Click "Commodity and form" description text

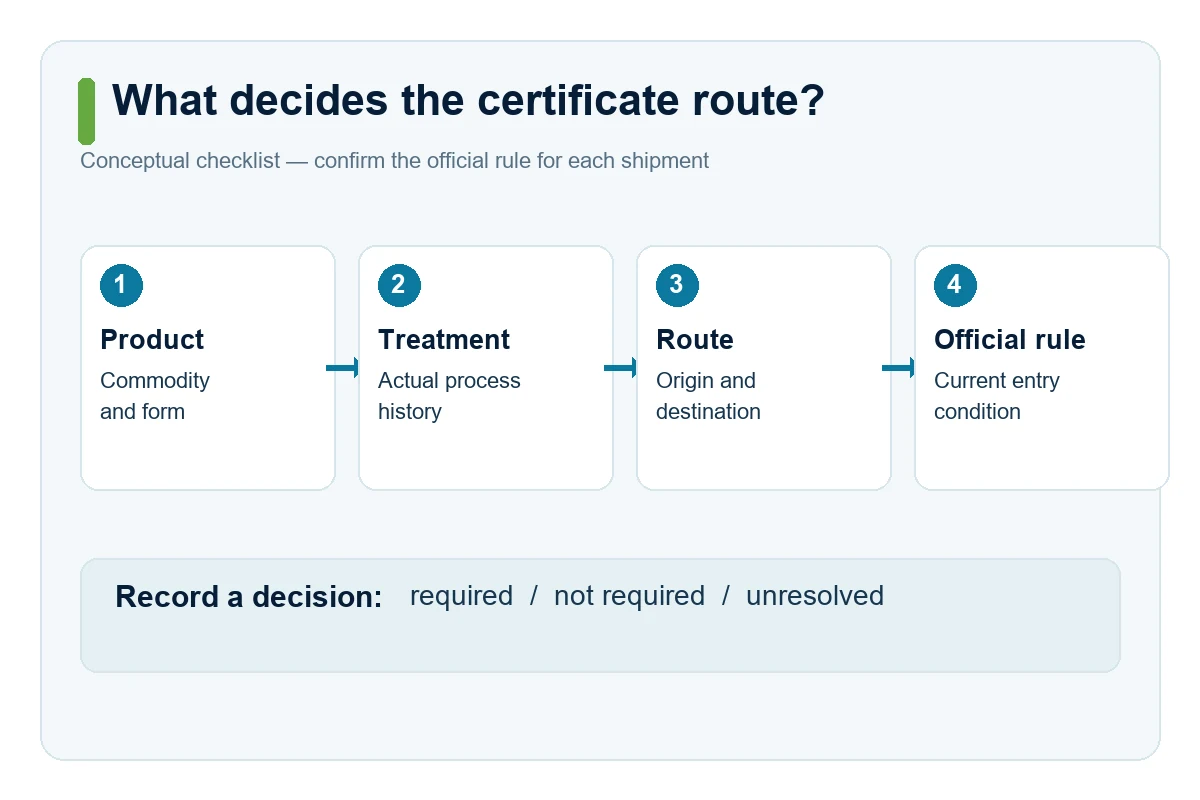(x=155, y=396)
